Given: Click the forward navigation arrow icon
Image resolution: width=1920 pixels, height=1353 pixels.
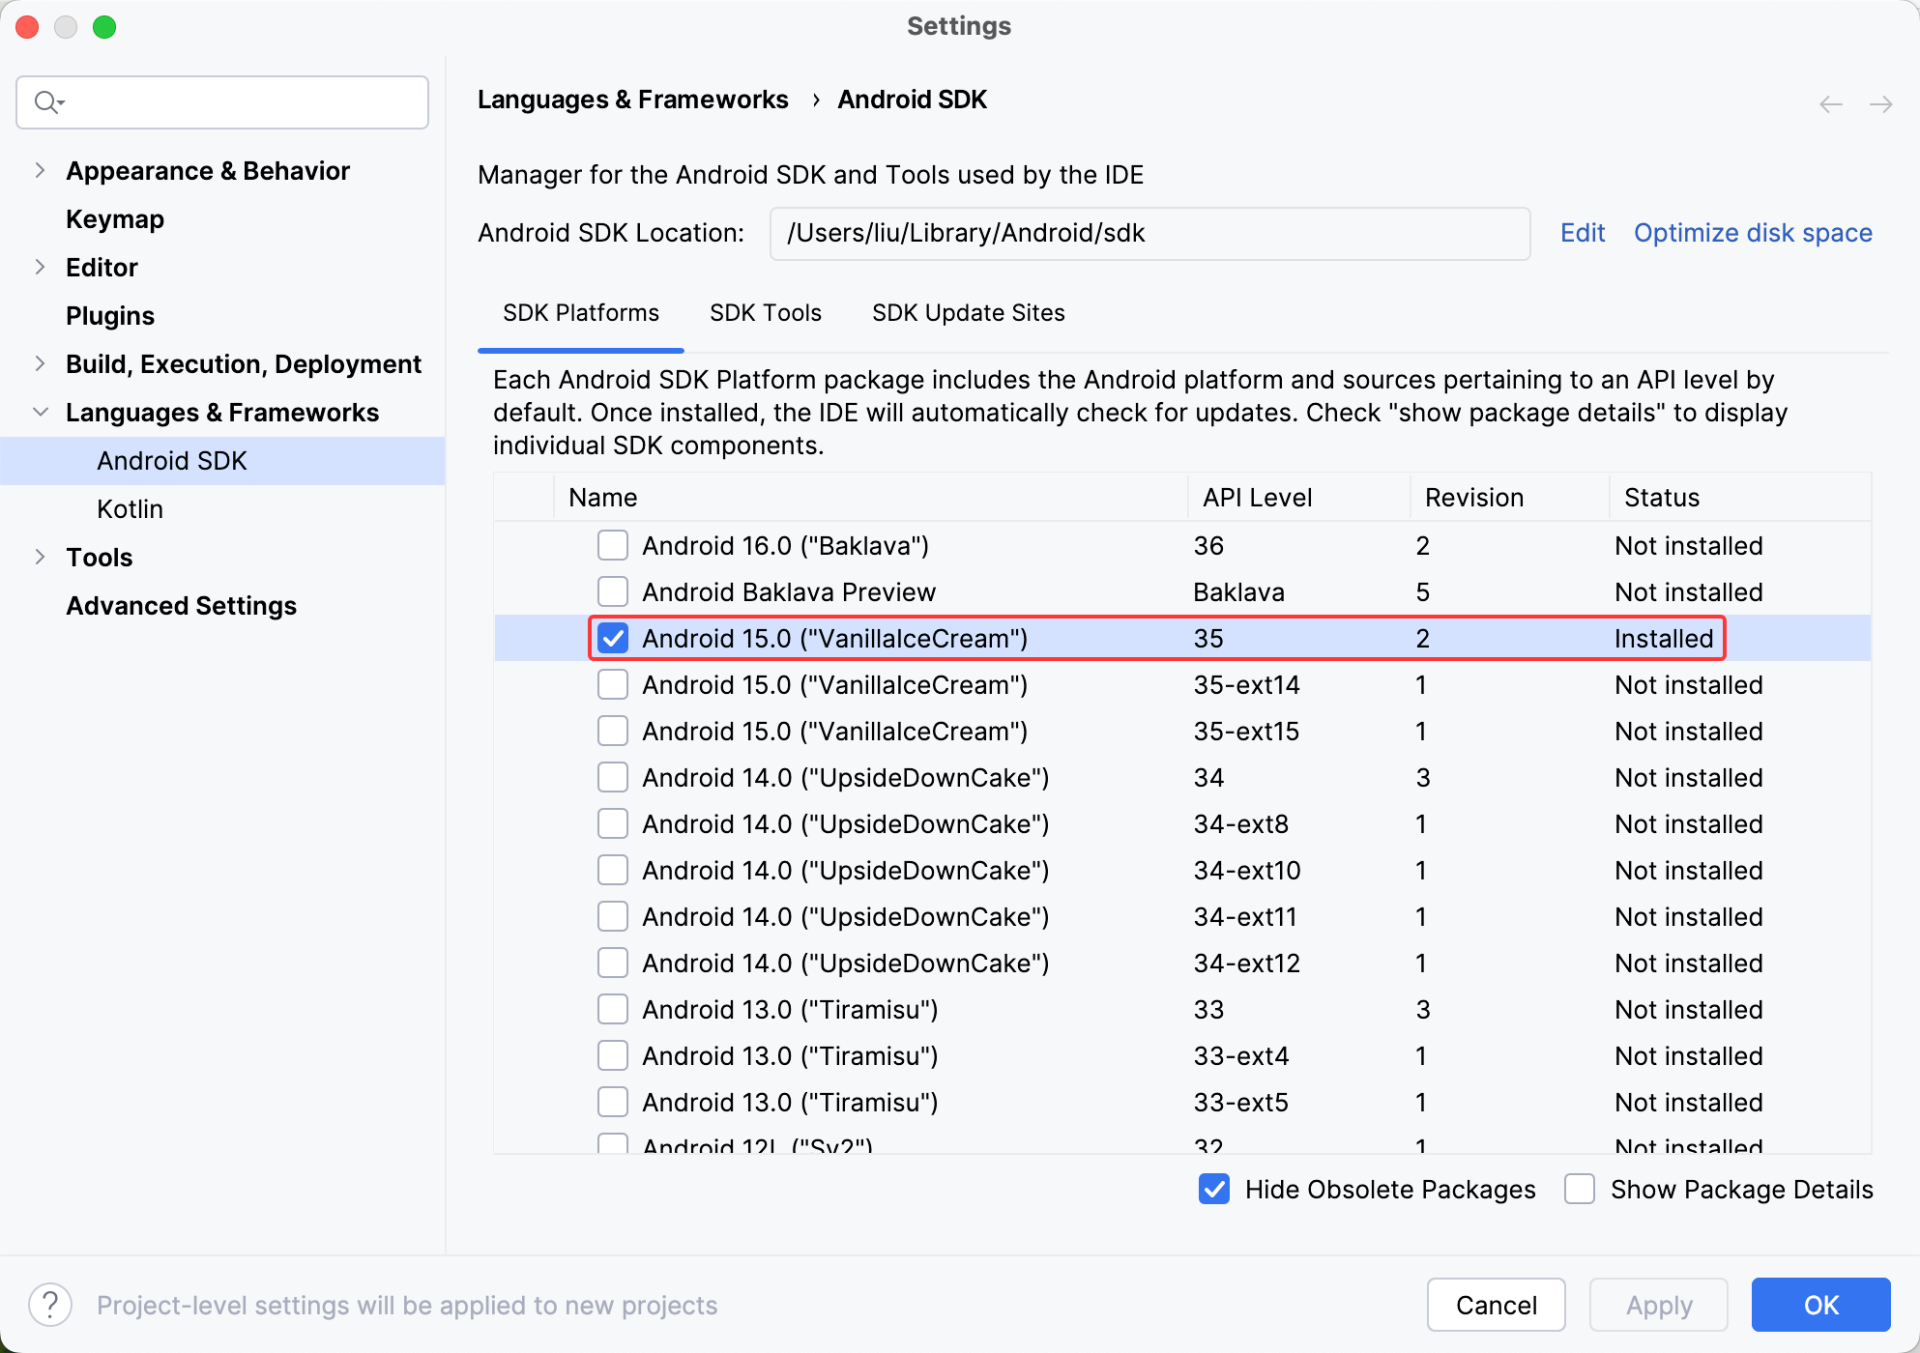Looking at the screenshot, I should click(1880, 104).
